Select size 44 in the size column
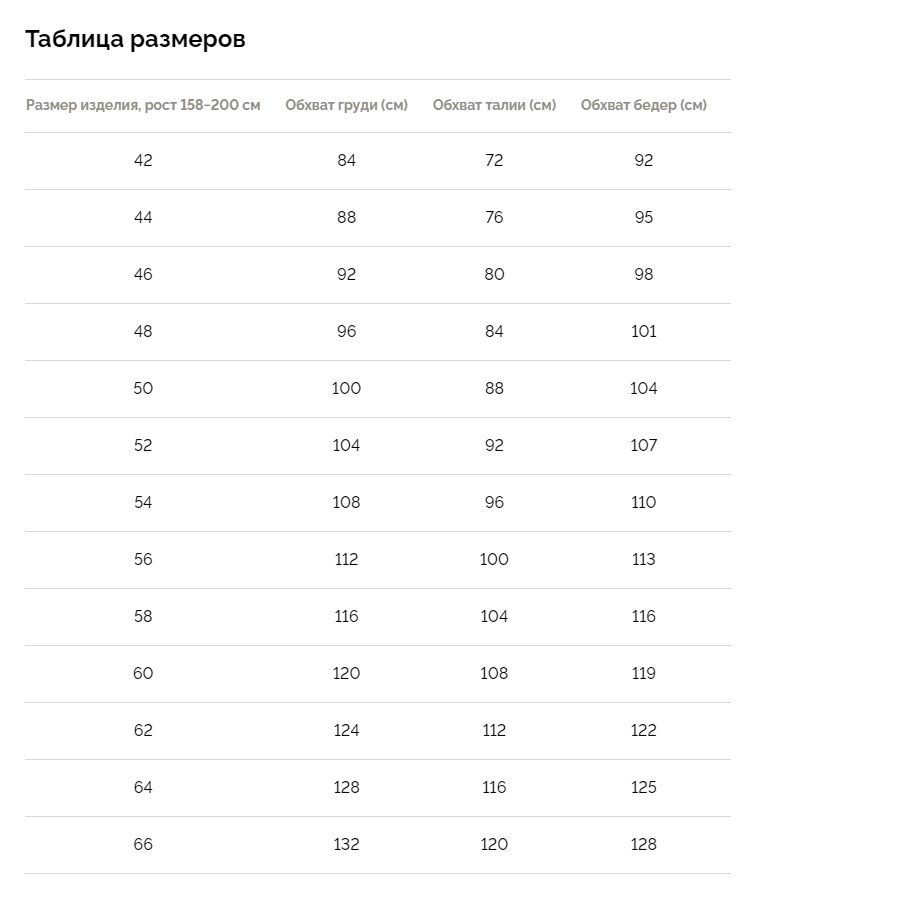Screen dimensions: 901x902 coord(143,217)
